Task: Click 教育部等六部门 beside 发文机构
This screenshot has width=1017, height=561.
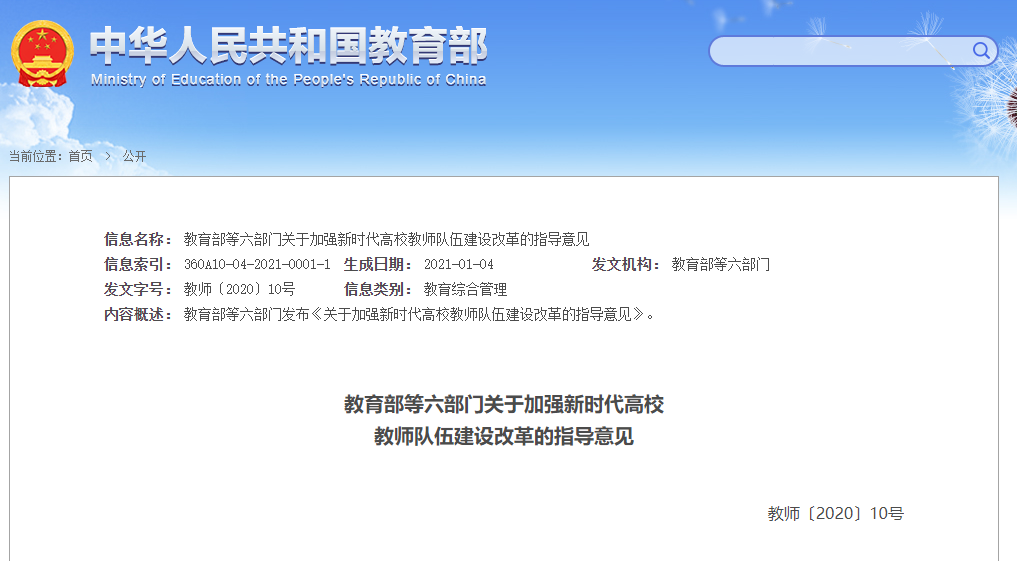Action: click(x=720, y=265)
